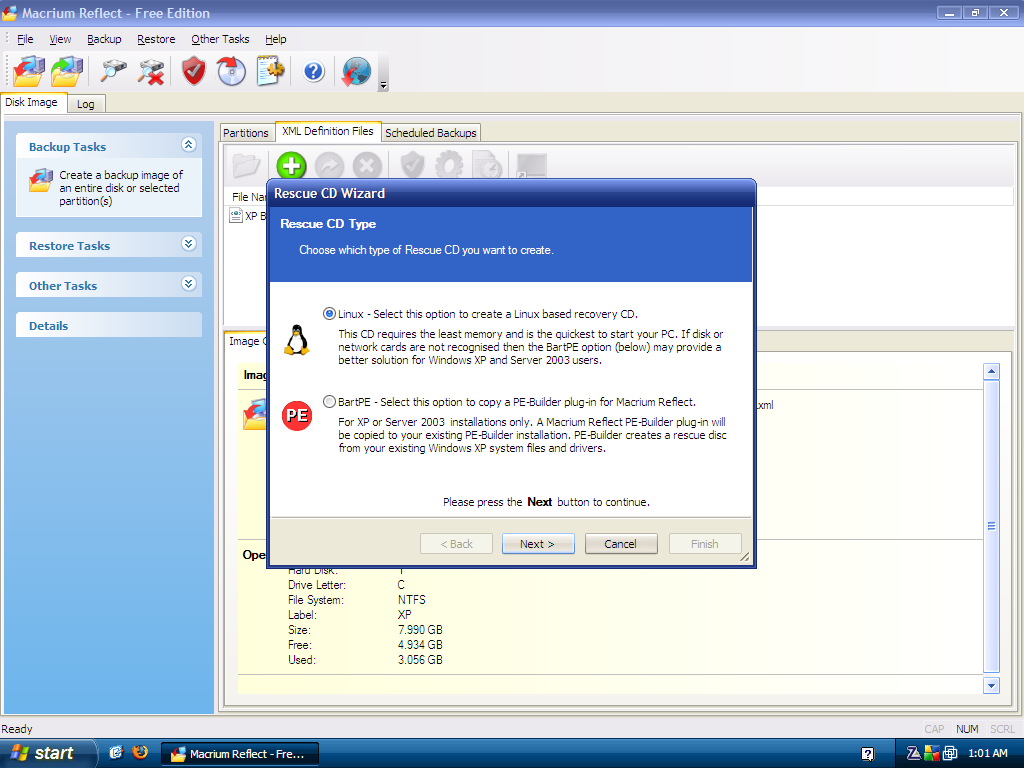The height and width of the screenshot is (768, 1024).
Task: Click the yellow help question taskbar icon
Action: [x=867, y=754]
